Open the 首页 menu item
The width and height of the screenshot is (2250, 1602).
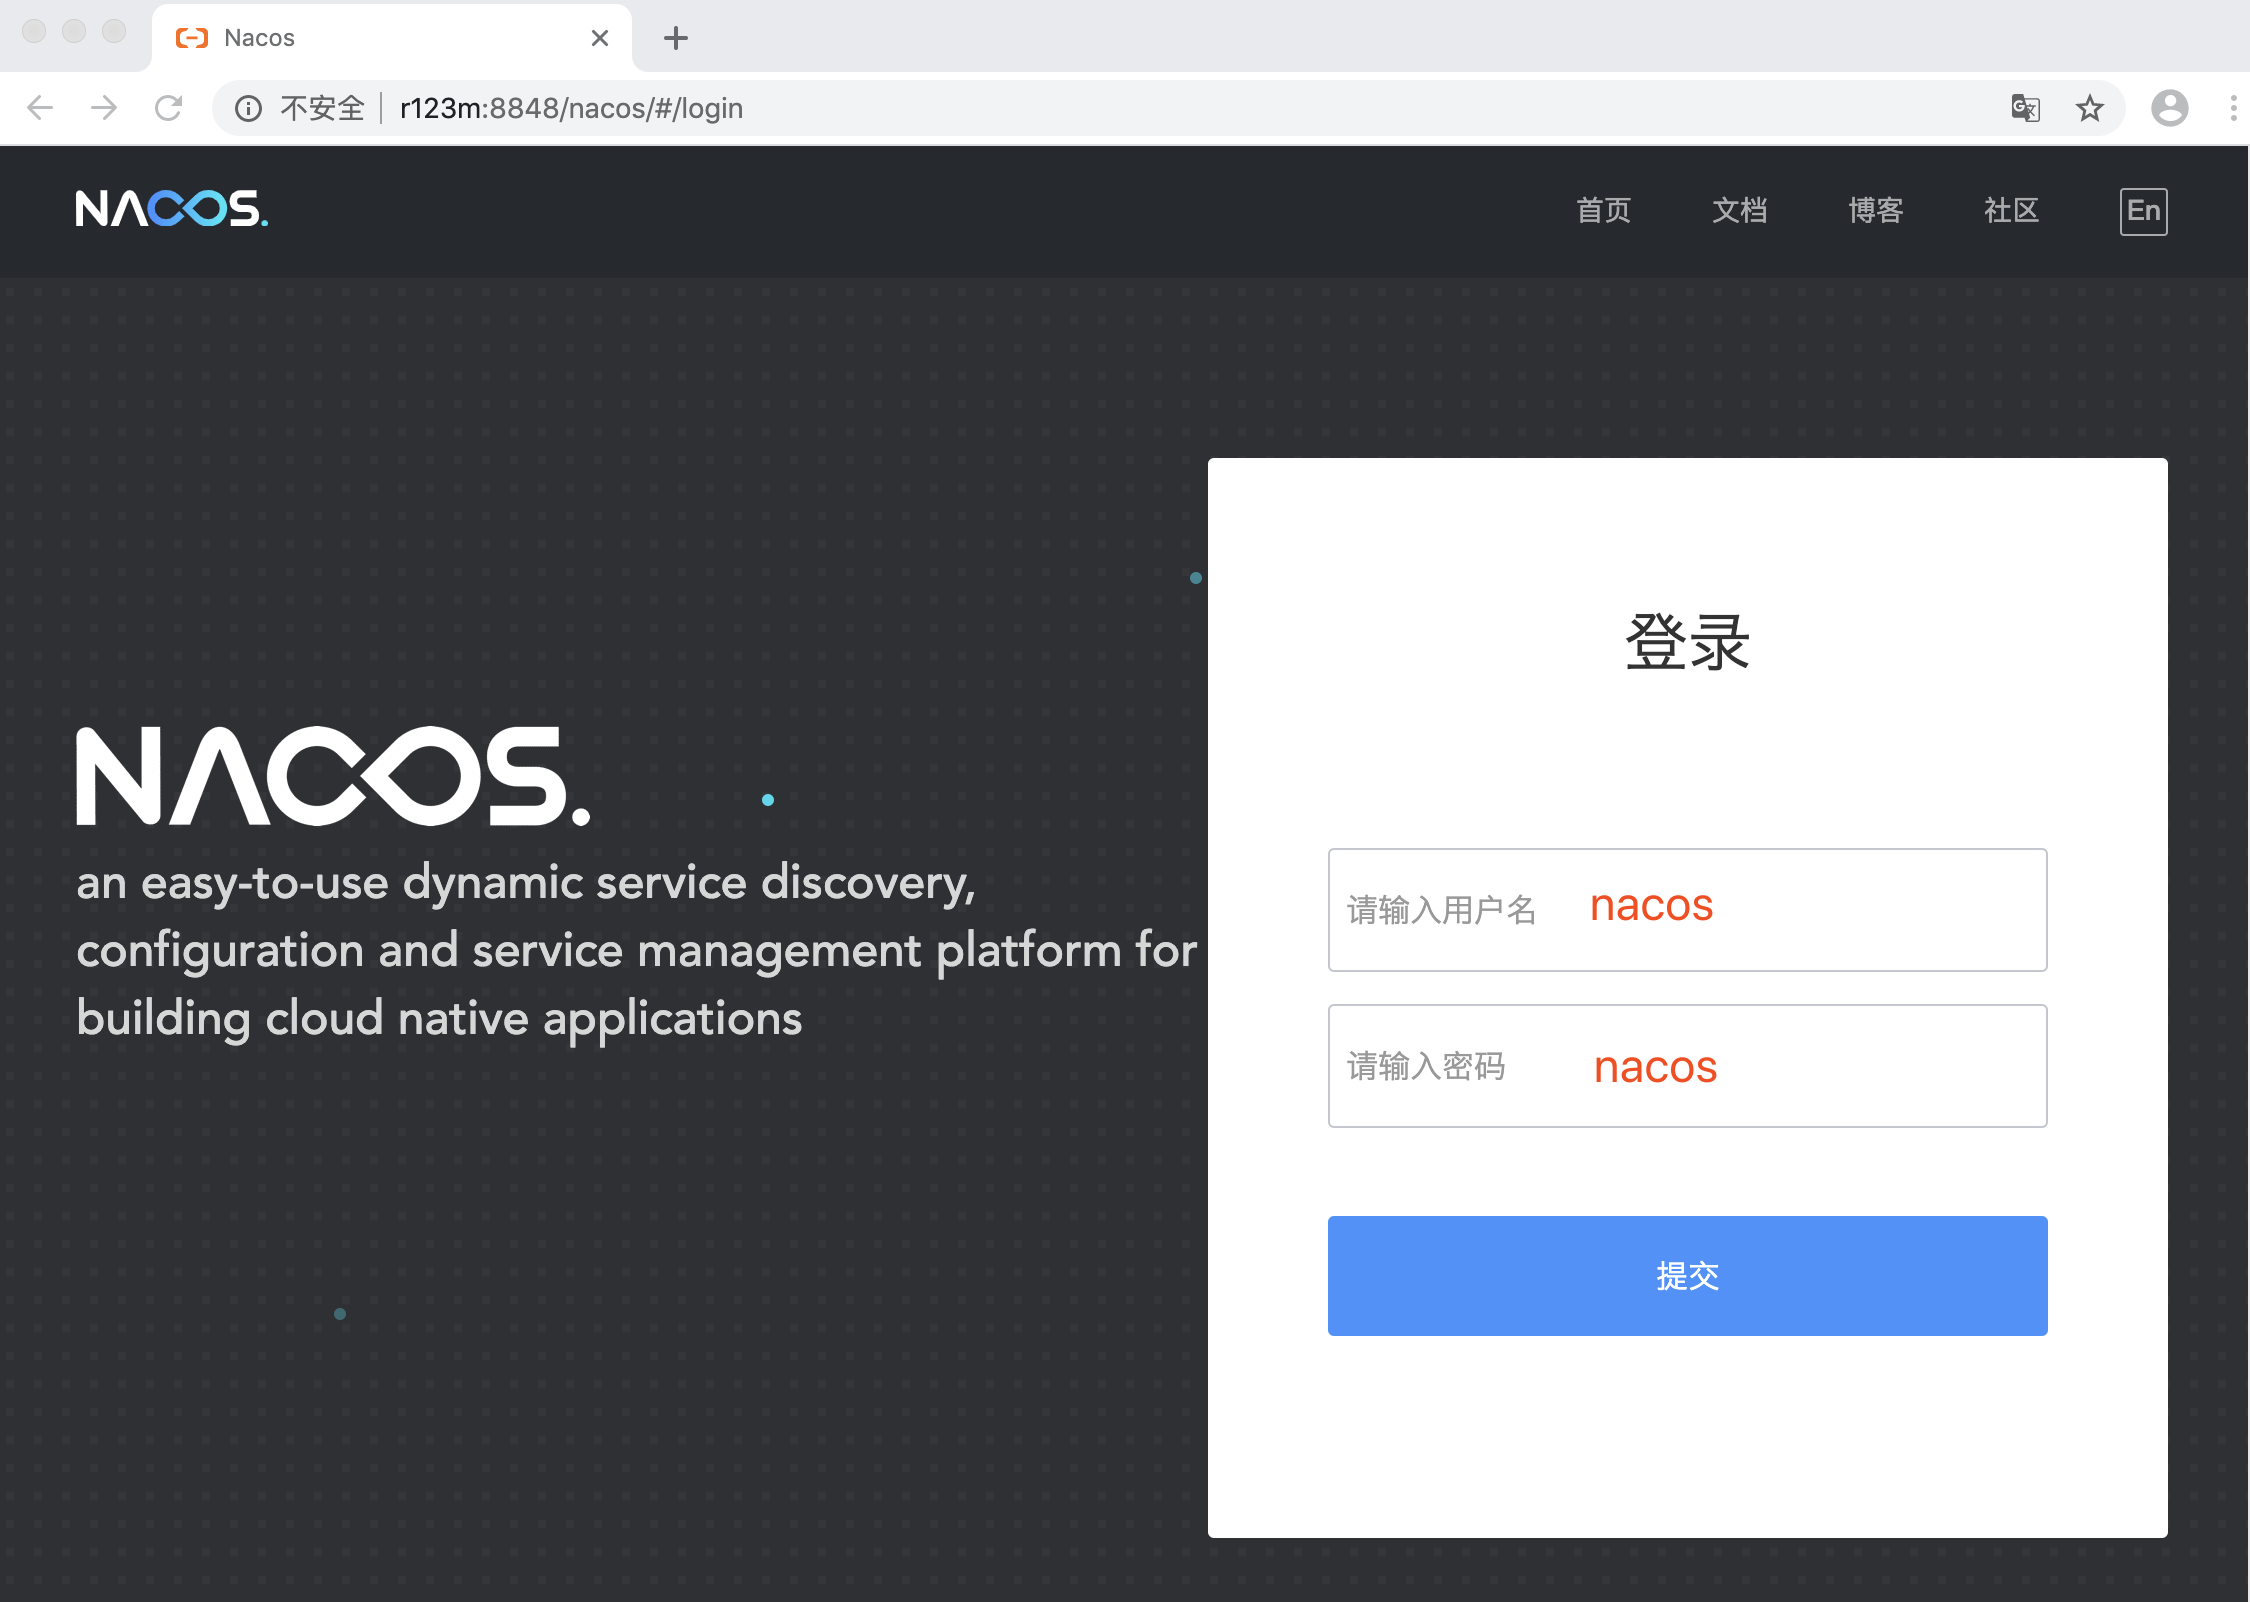pyautogui.click(x=1603, y=210)
